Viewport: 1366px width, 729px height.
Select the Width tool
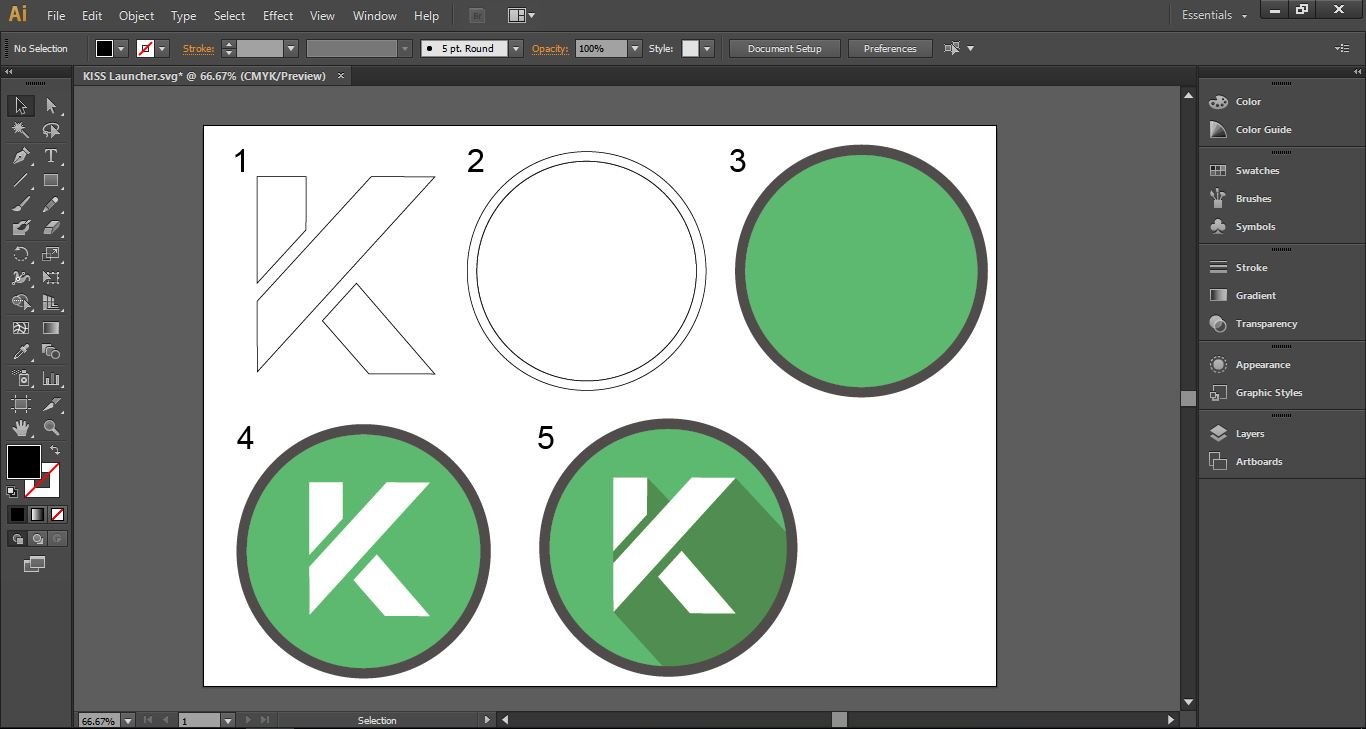tap(21, 278)
